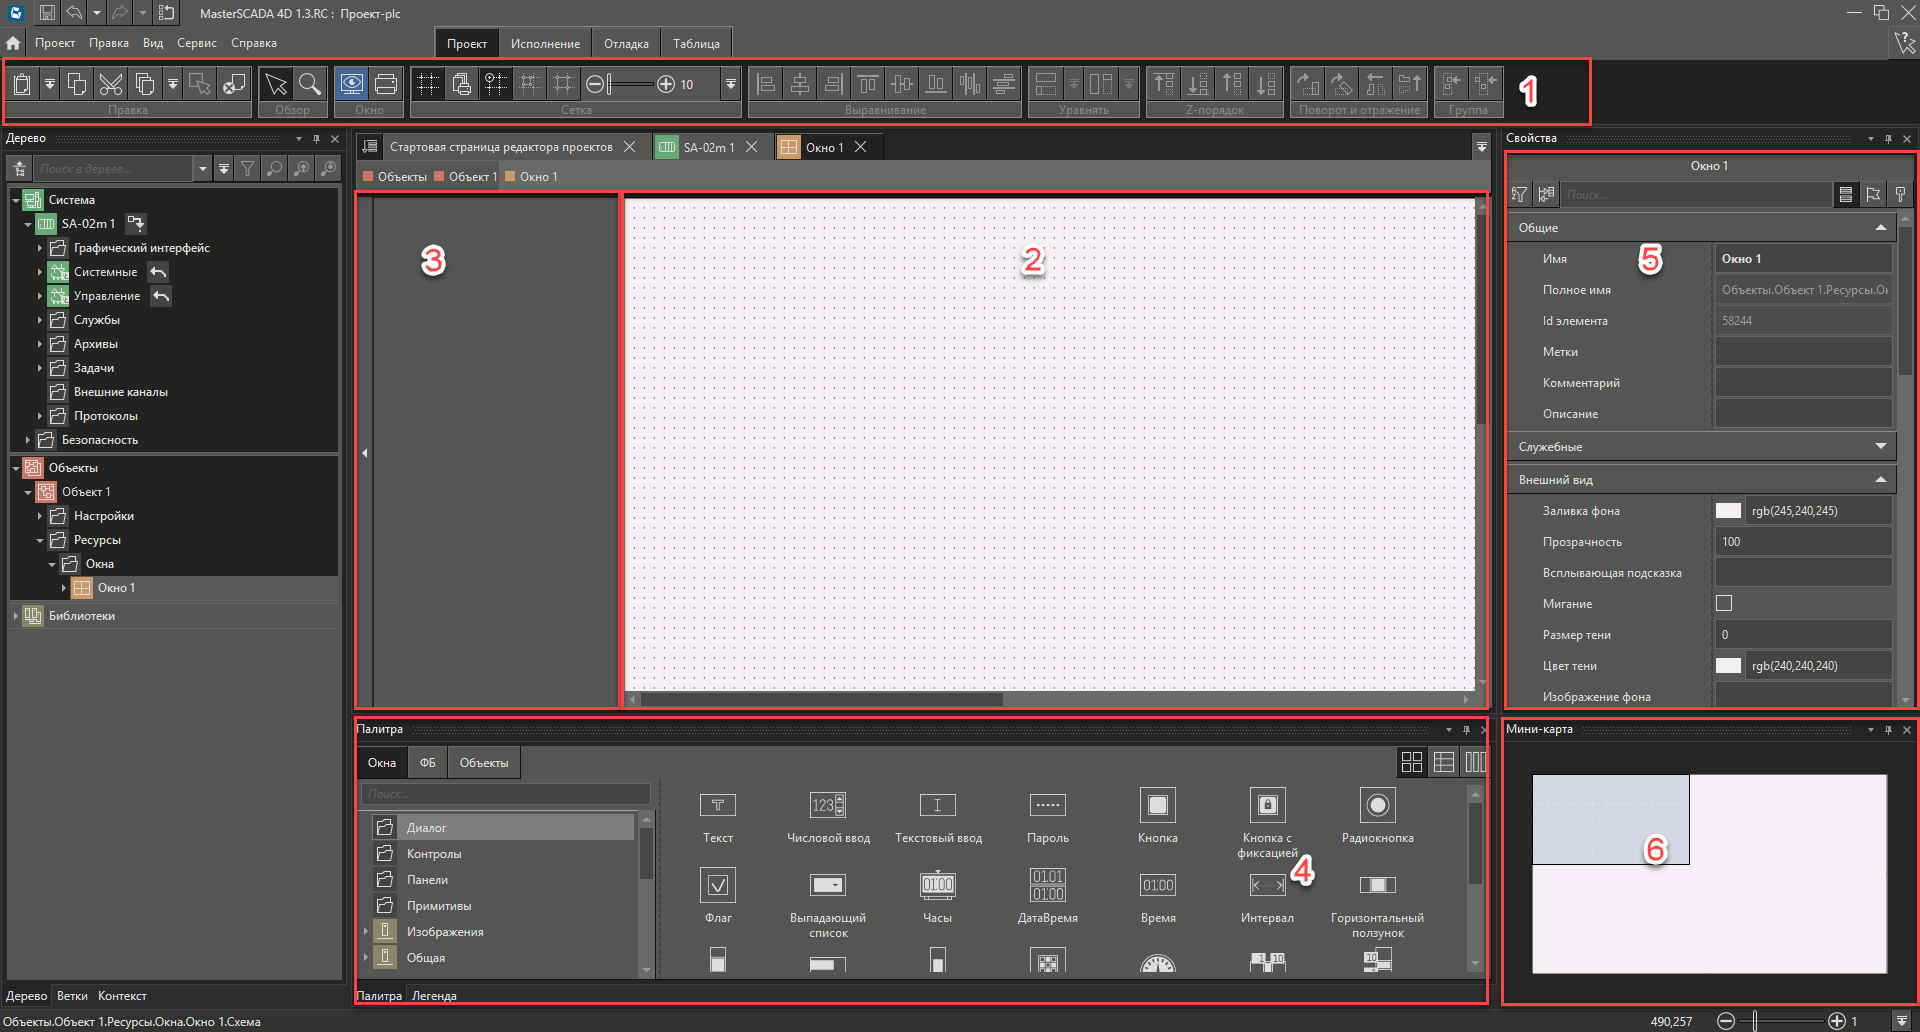This screenshot has height=1032, width=1920.
Task: Switch to the Ветки tab below the tree
Action: click(x=72, y=996)
